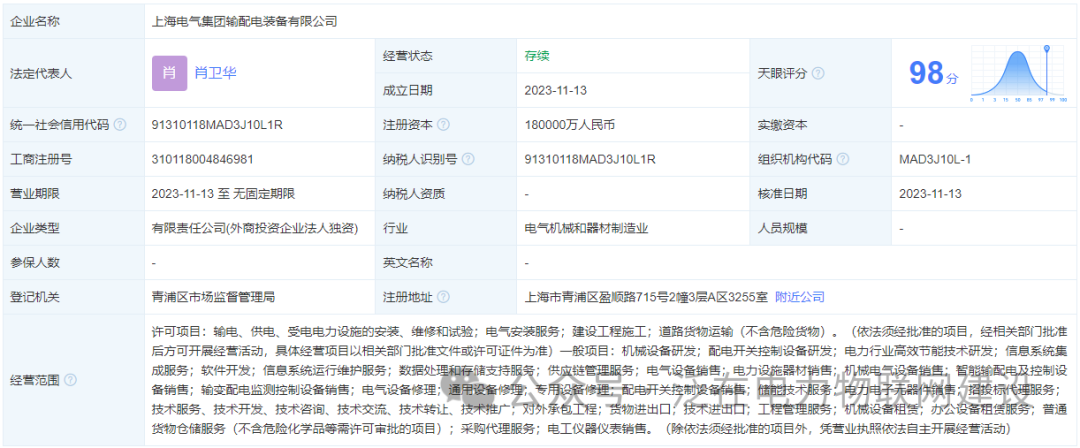The width and height of the screenshot is (1080, 448).
Task: Open legal representative 肖卫华 link
Action: (x=216, y=73)
